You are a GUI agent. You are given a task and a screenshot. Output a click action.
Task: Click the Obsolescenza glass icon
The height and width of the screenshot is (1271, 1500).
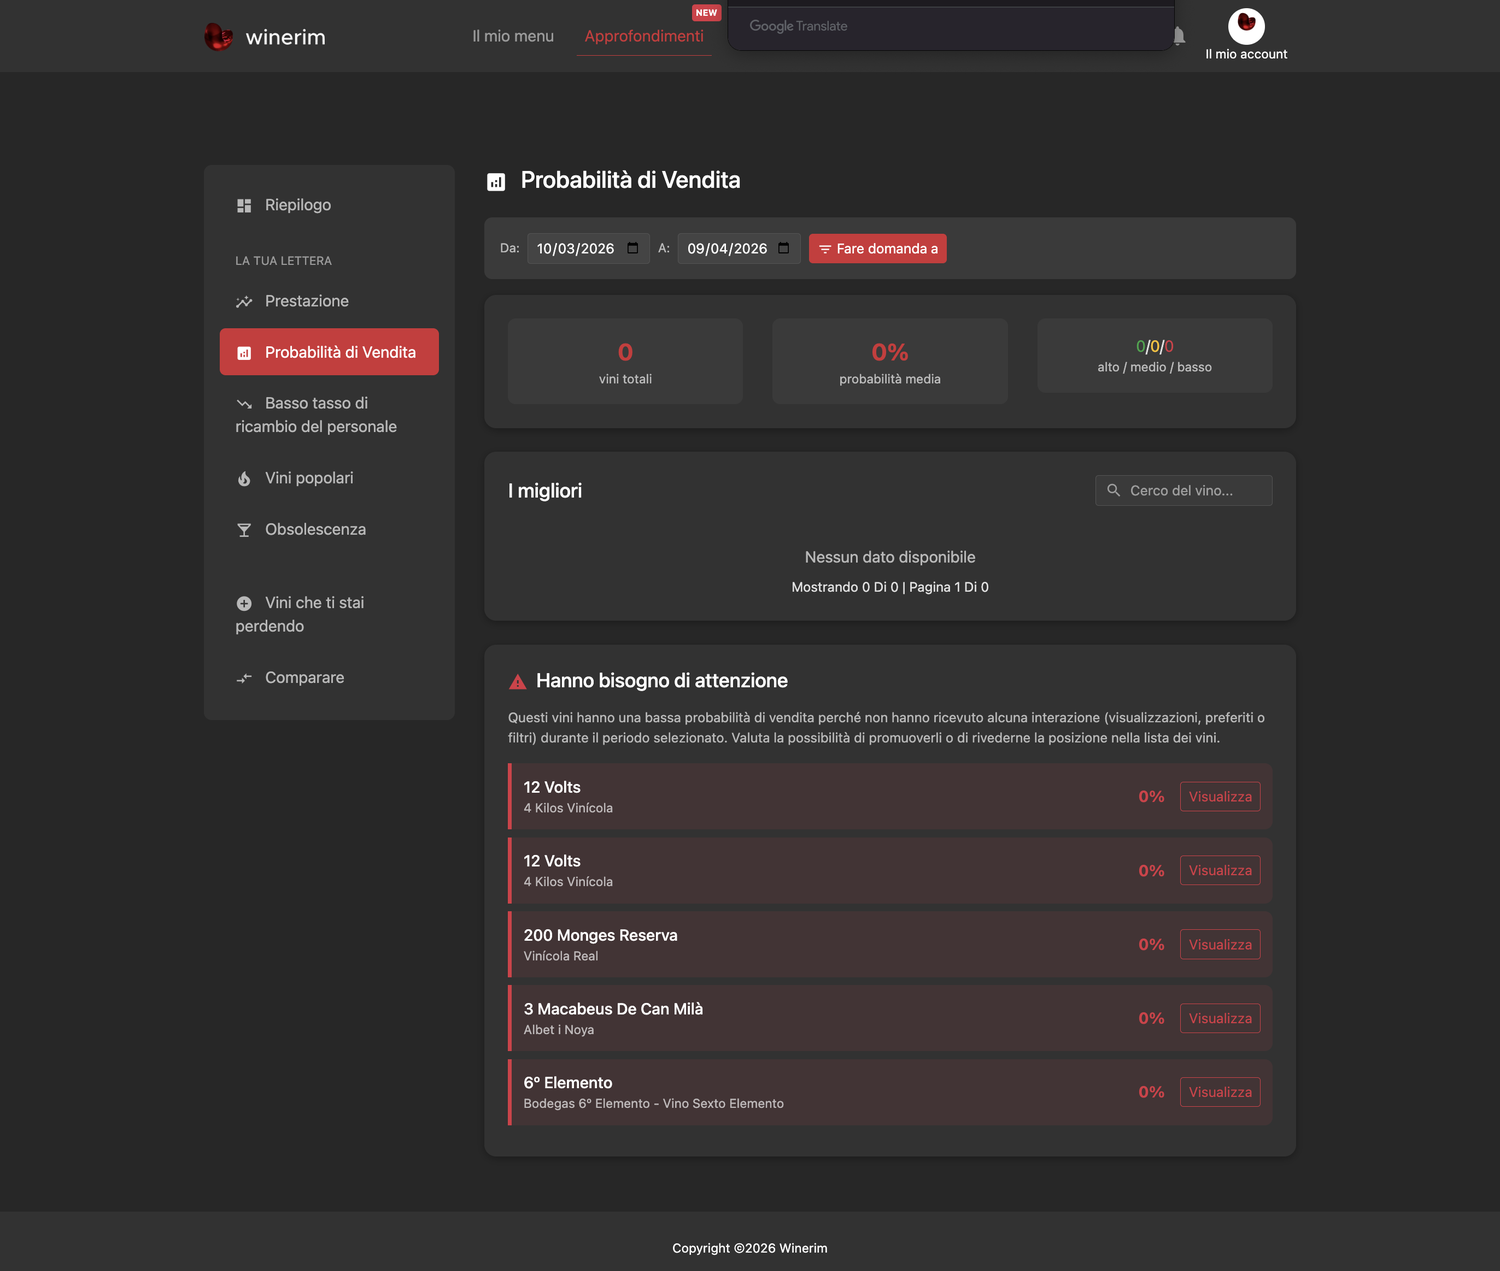point(244,530)
